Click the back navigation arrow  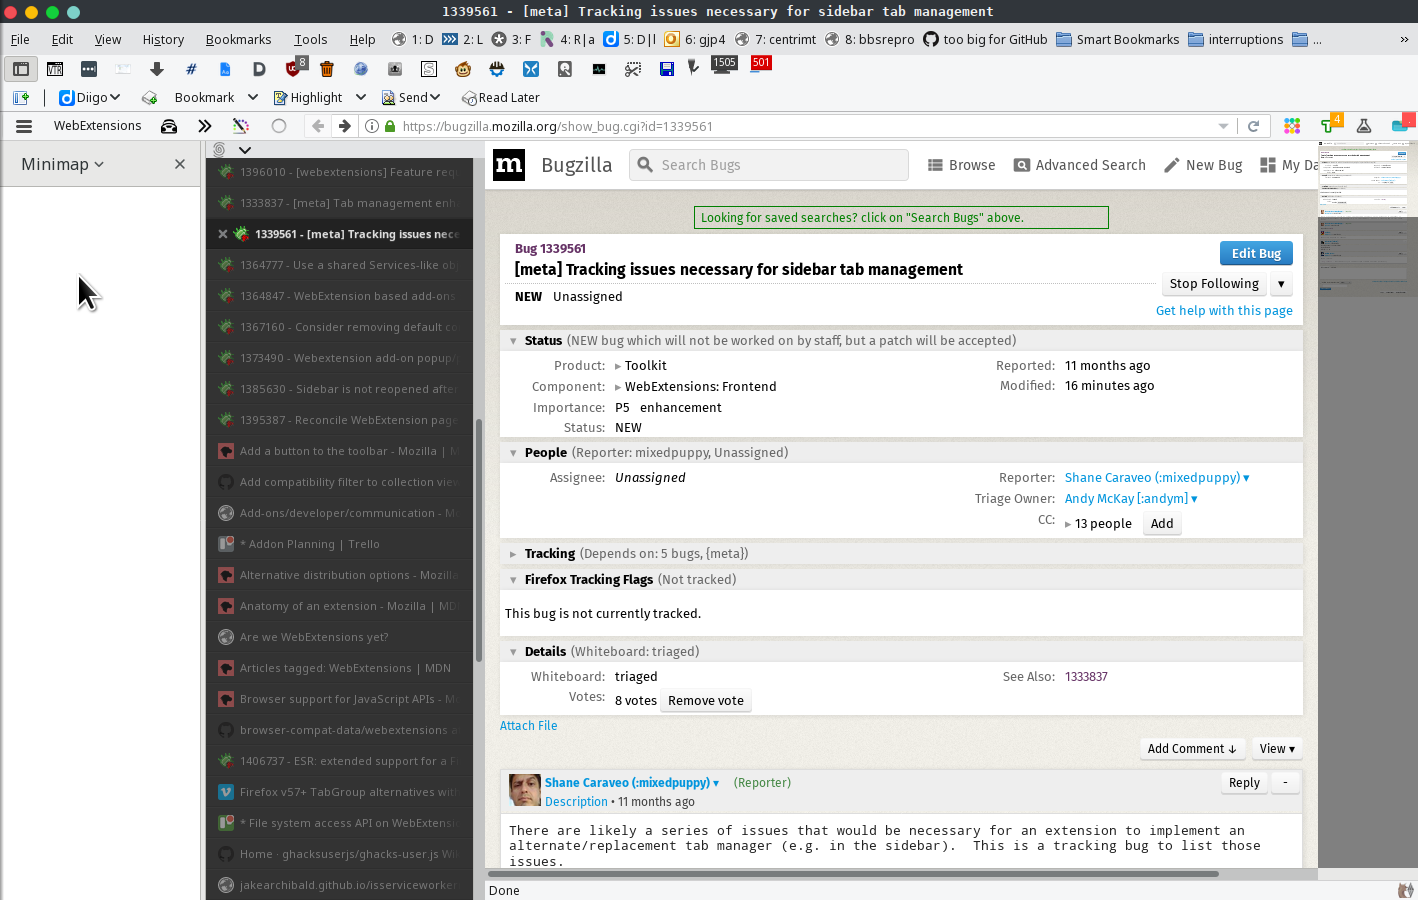[x=317, y=126]
